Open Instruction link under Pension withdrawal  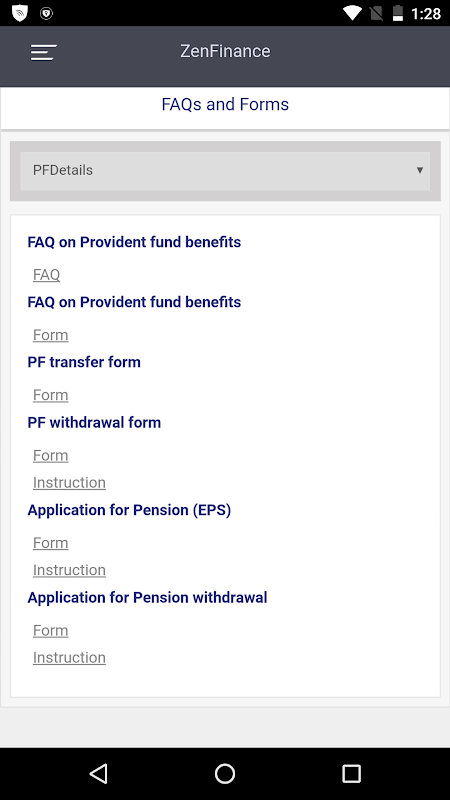coord(69,658)
